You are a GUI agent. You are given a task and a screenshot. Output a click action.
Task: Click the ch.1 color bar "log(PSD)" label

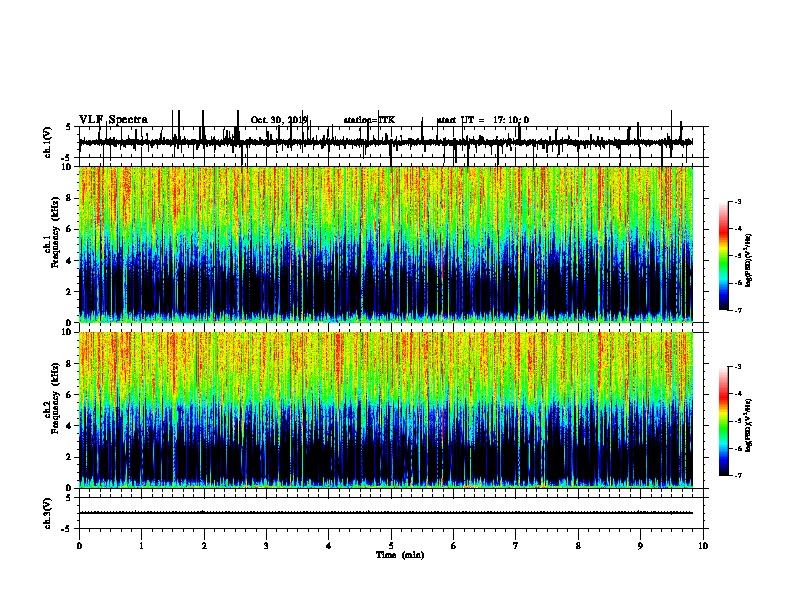coord(748,261)
